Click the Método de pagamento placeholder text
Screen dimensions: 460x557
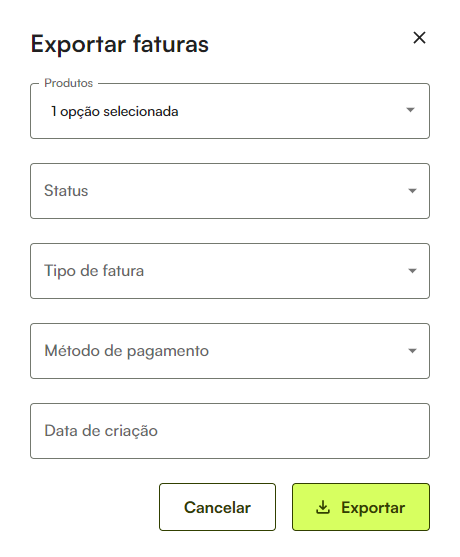pyautogui.click(x=126, y=351)
